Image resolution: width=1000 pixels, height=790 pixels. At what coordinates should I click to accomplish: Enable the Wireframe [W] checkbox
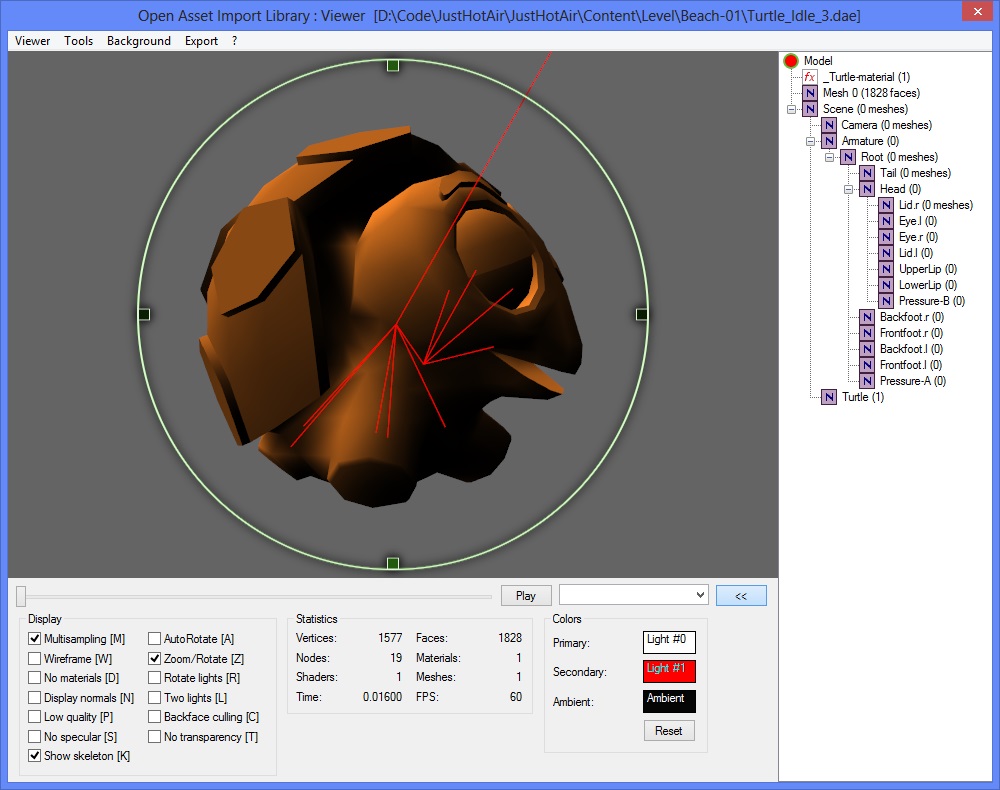click(x=35, y=659)
